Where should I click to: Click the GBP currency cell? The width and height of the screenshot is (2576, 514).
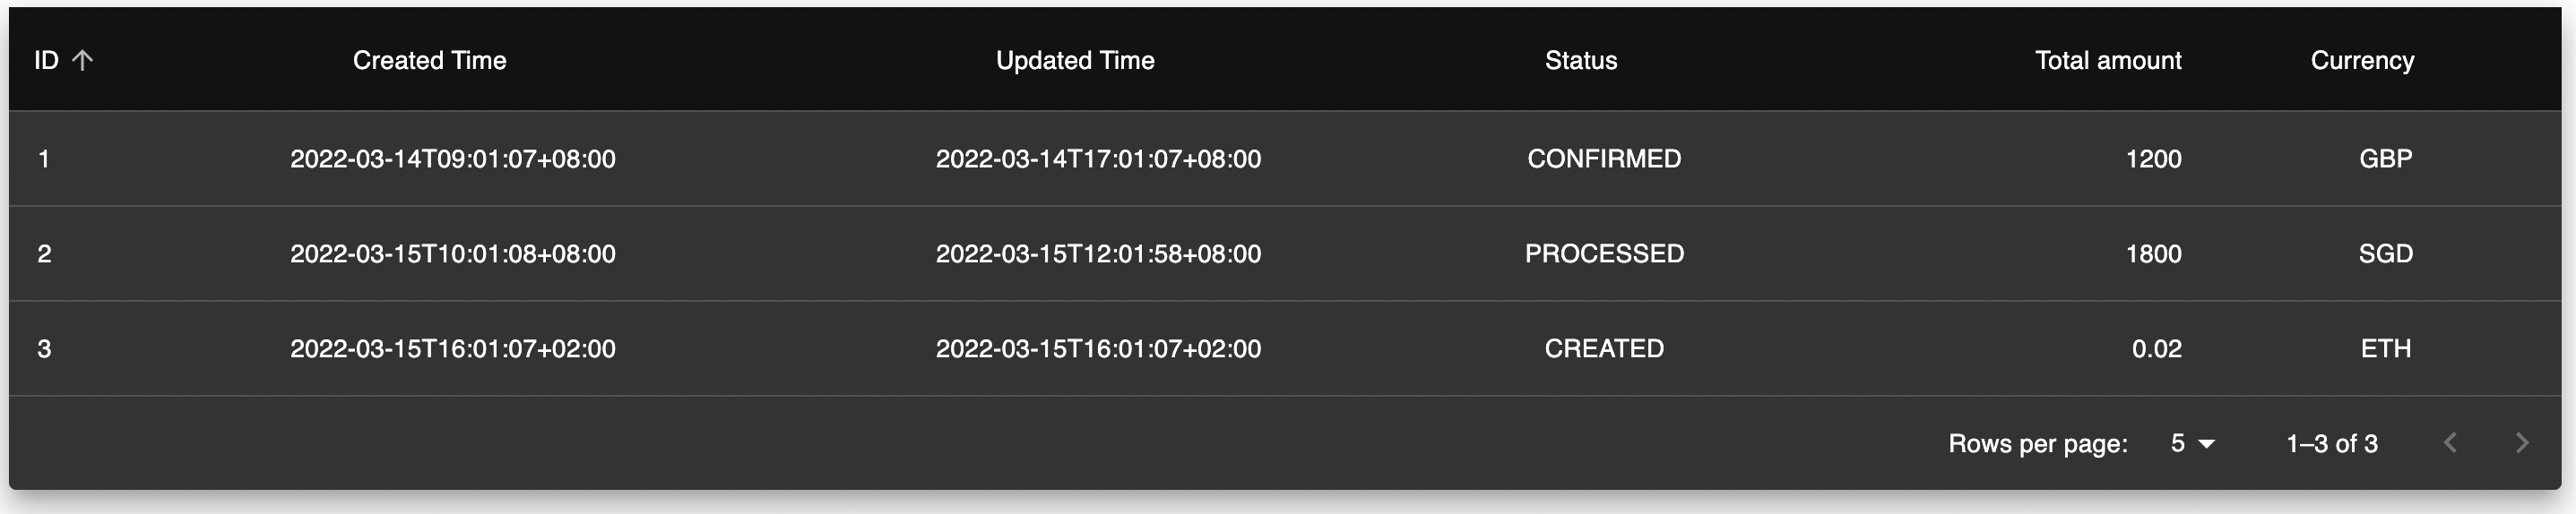click(x=2385, y=159)
